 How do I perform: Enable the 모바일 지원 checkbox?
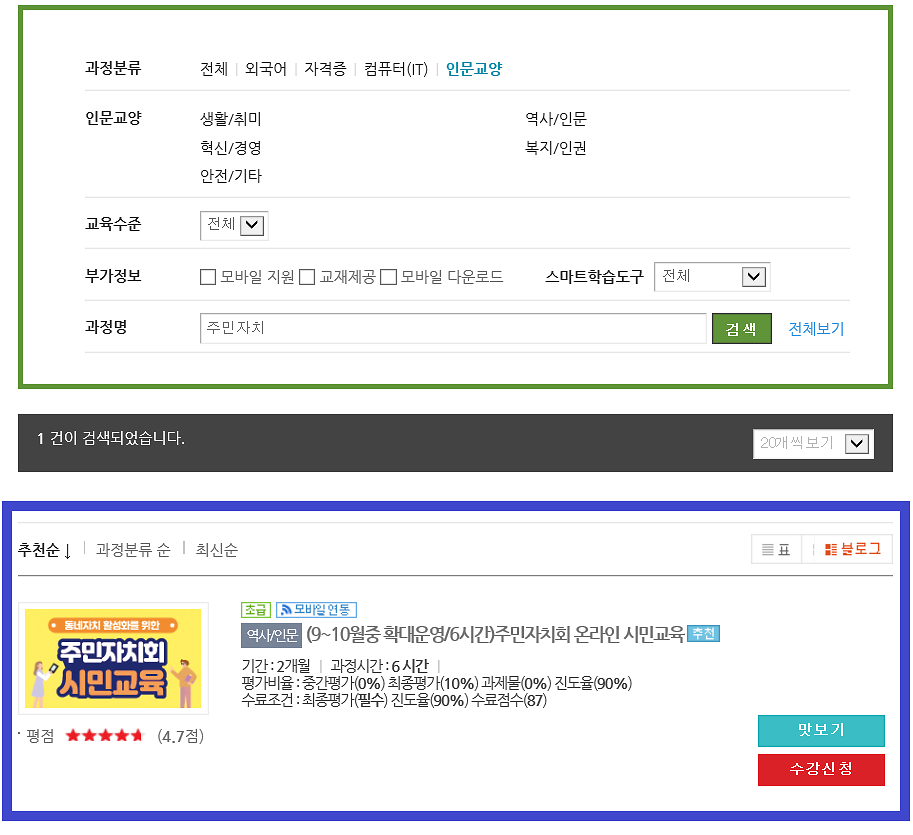click(x=208, y=277)
